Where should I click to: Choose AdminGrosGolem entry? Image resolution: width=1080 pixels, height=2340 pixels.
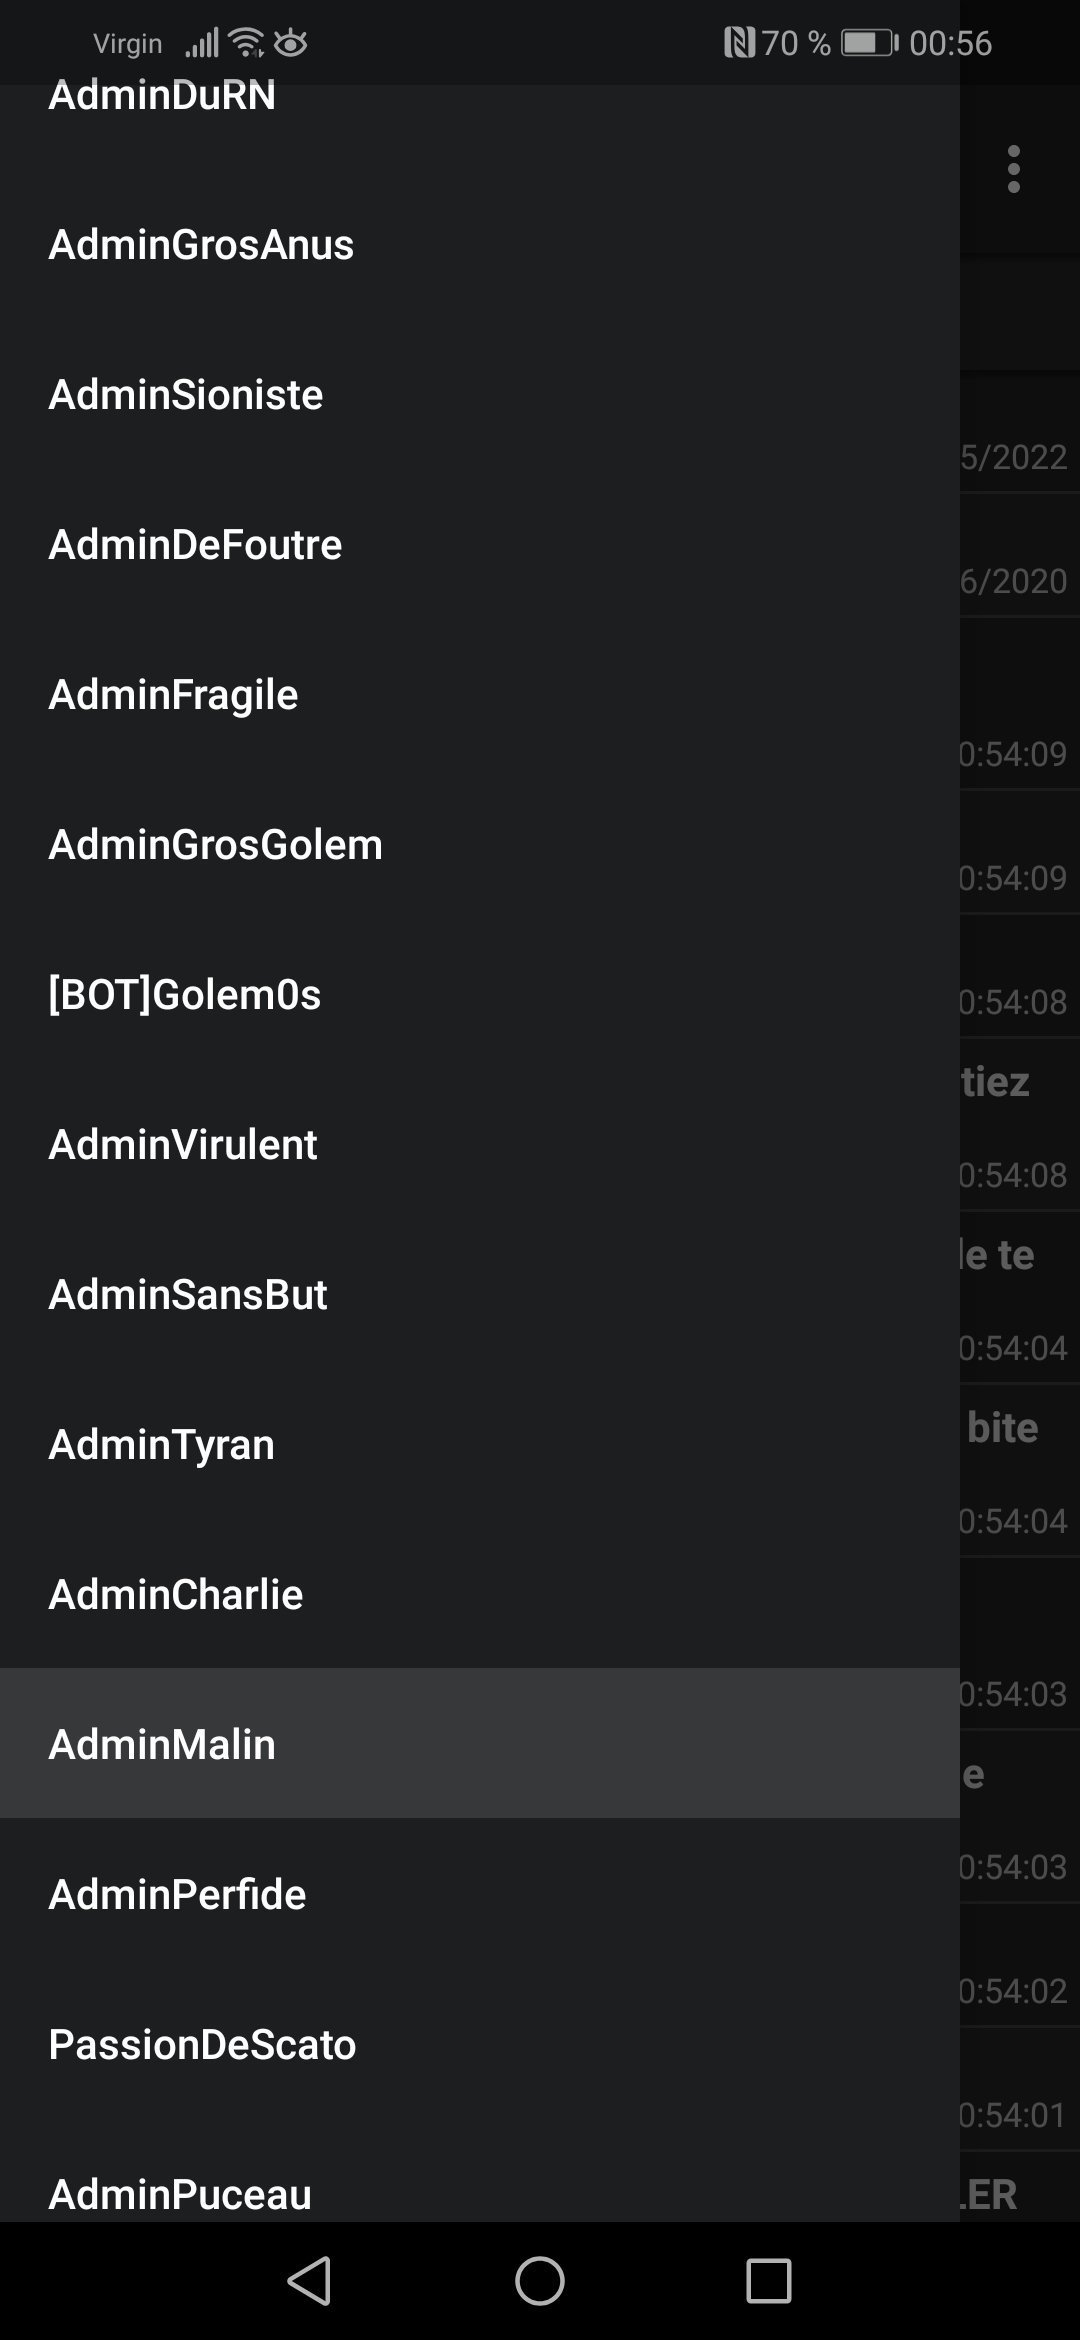coord(480,844)
